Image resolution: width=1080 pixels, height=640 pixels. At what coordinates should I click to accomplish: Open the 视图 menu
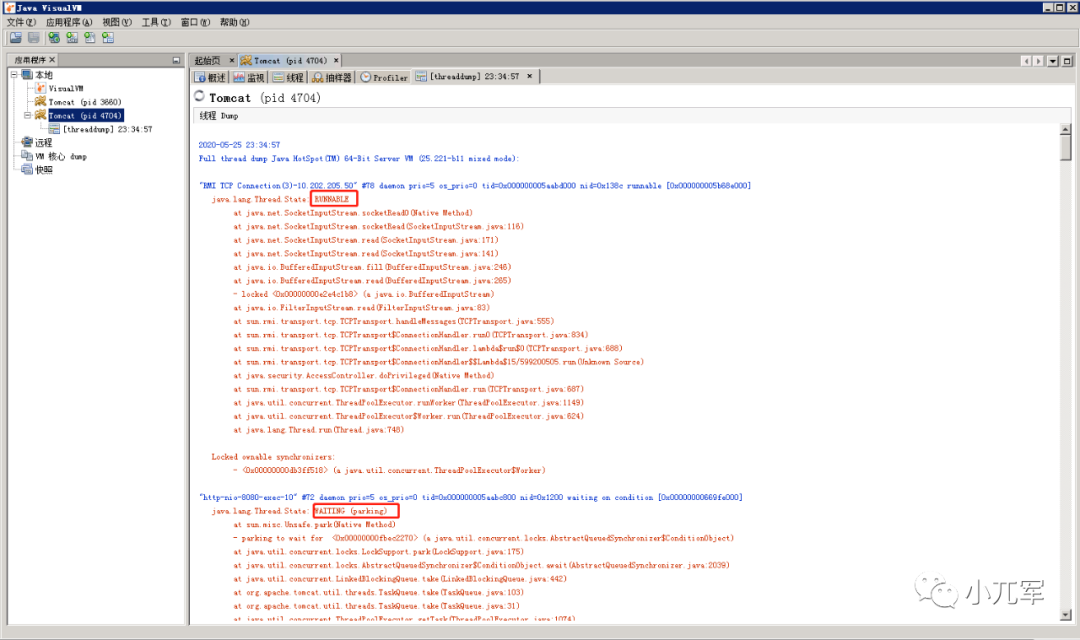[x=116, y=22]
